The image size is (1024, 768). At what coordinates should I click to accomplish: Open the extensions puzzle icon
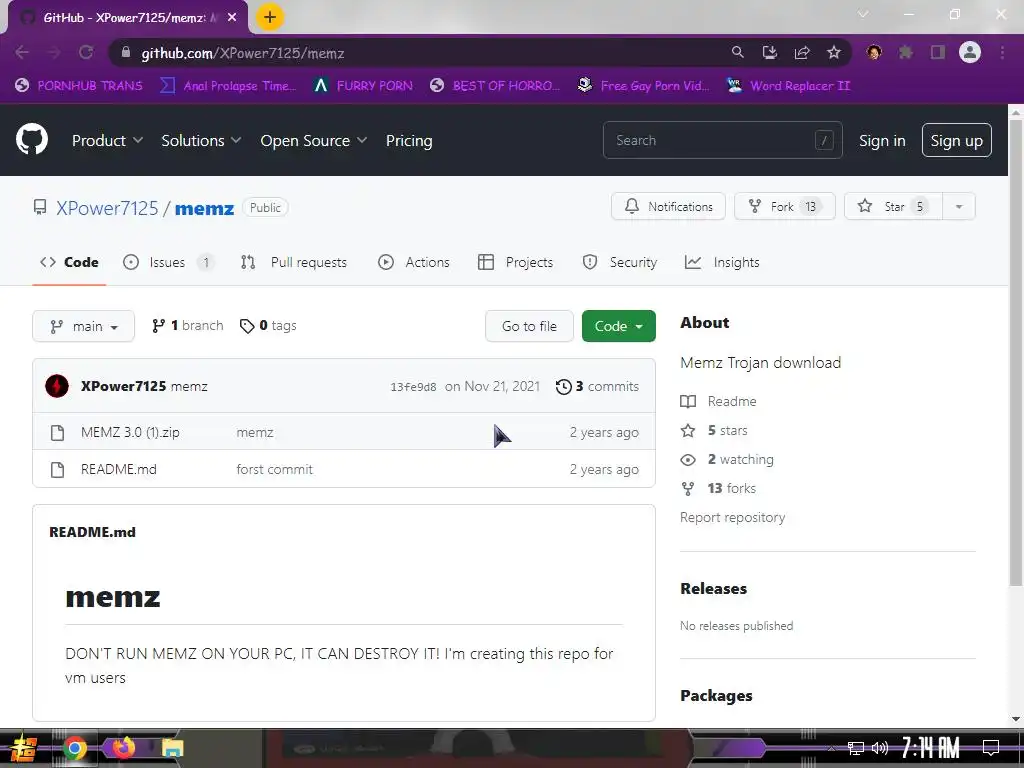(906, 52)
